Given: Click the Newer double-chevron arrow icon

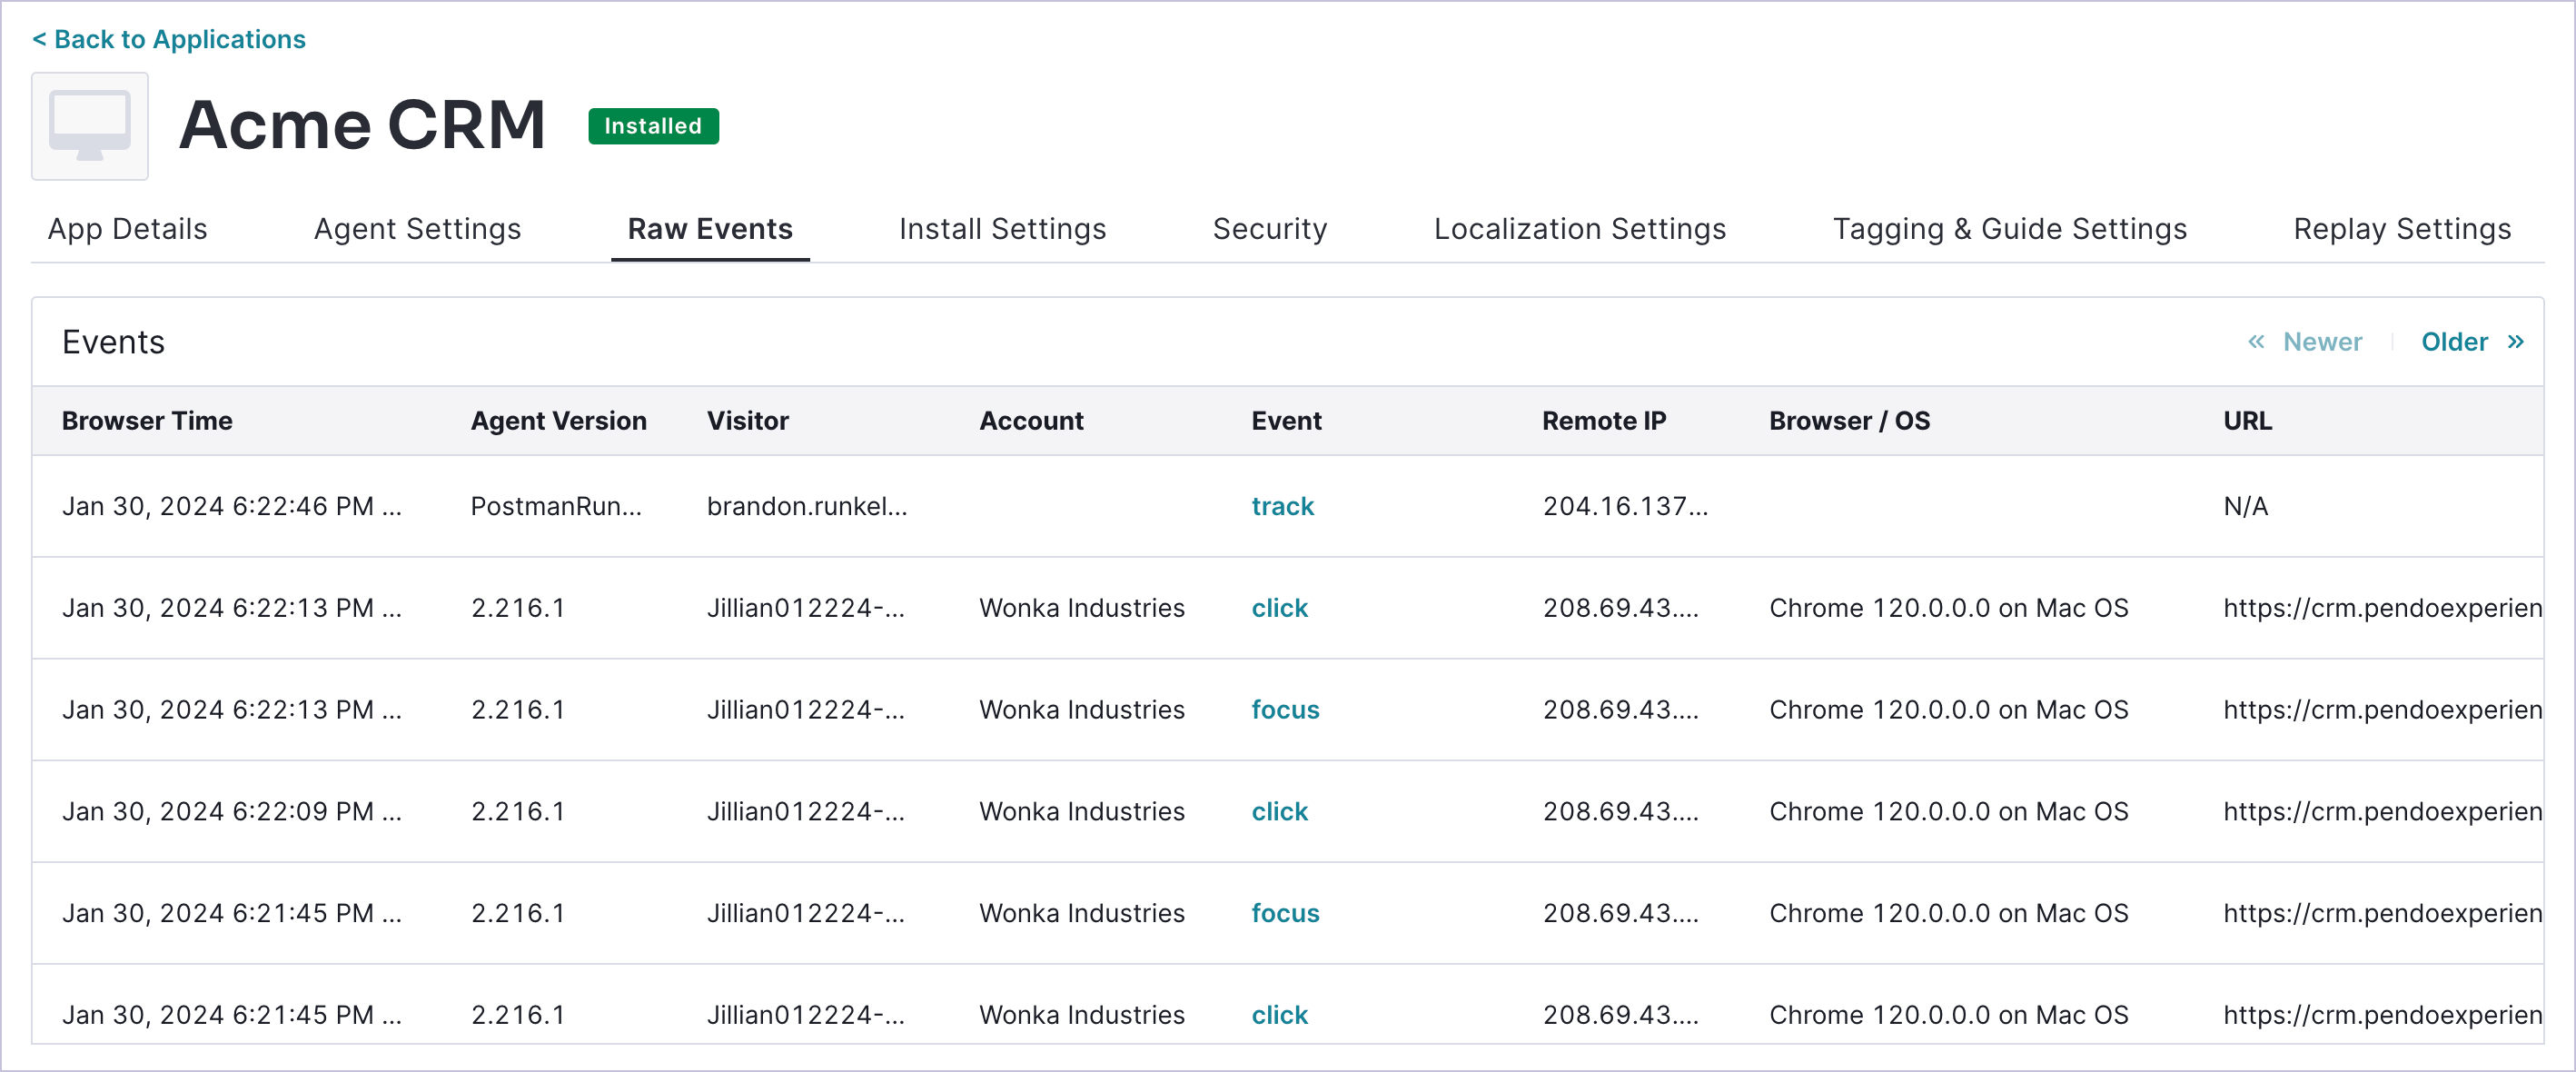Looking at the screenshot, I should [2256, 342].
